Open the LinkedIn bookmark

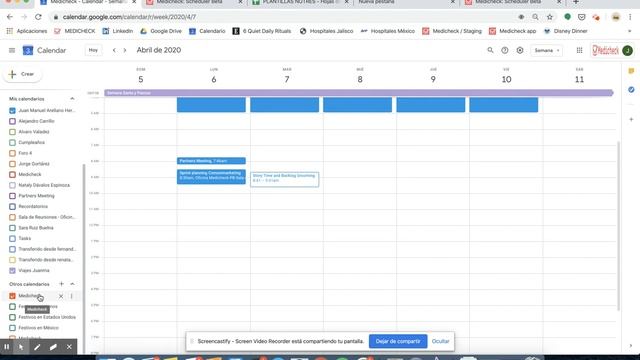point(118,31)
